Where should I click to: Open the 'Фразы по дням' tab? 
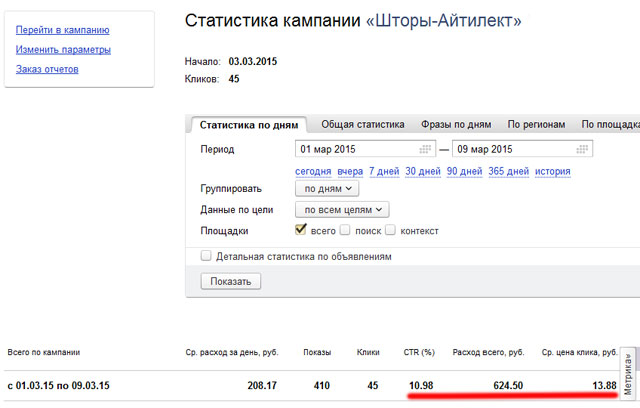pos(456,125)
